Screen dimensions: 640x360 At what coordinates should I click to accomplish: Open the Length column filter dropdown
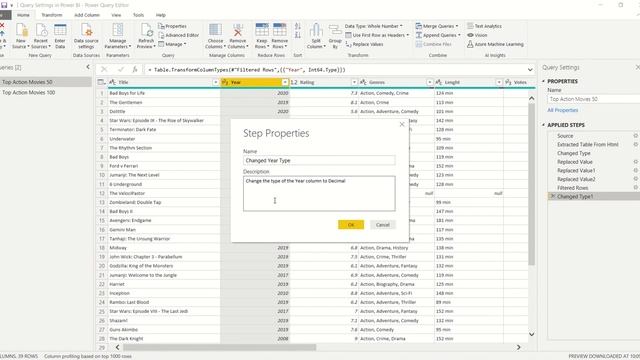[x=499, y=82]
